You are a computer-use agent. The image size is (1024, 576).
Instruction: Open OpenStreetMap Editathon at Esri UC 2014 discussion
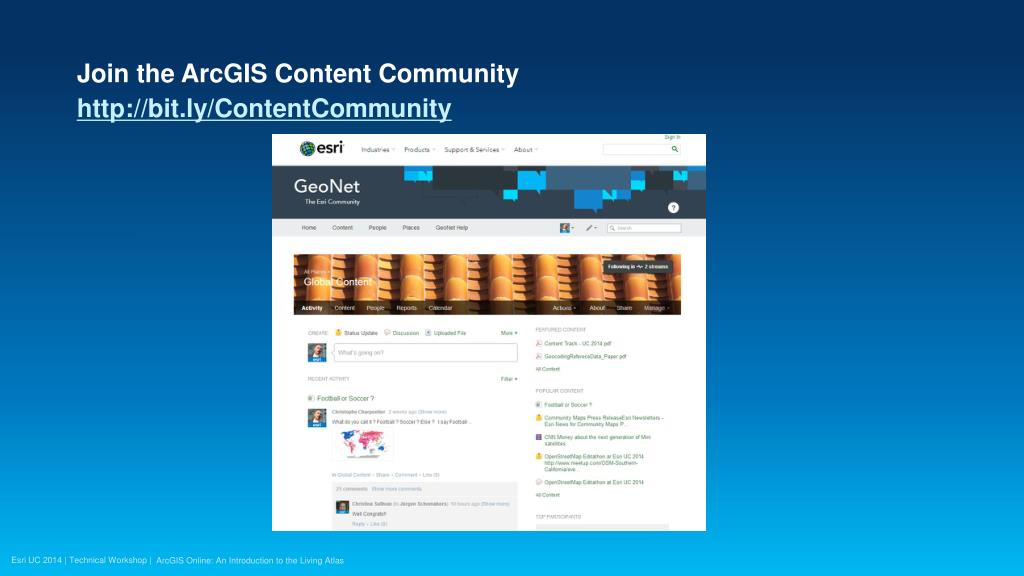point(594,483)
